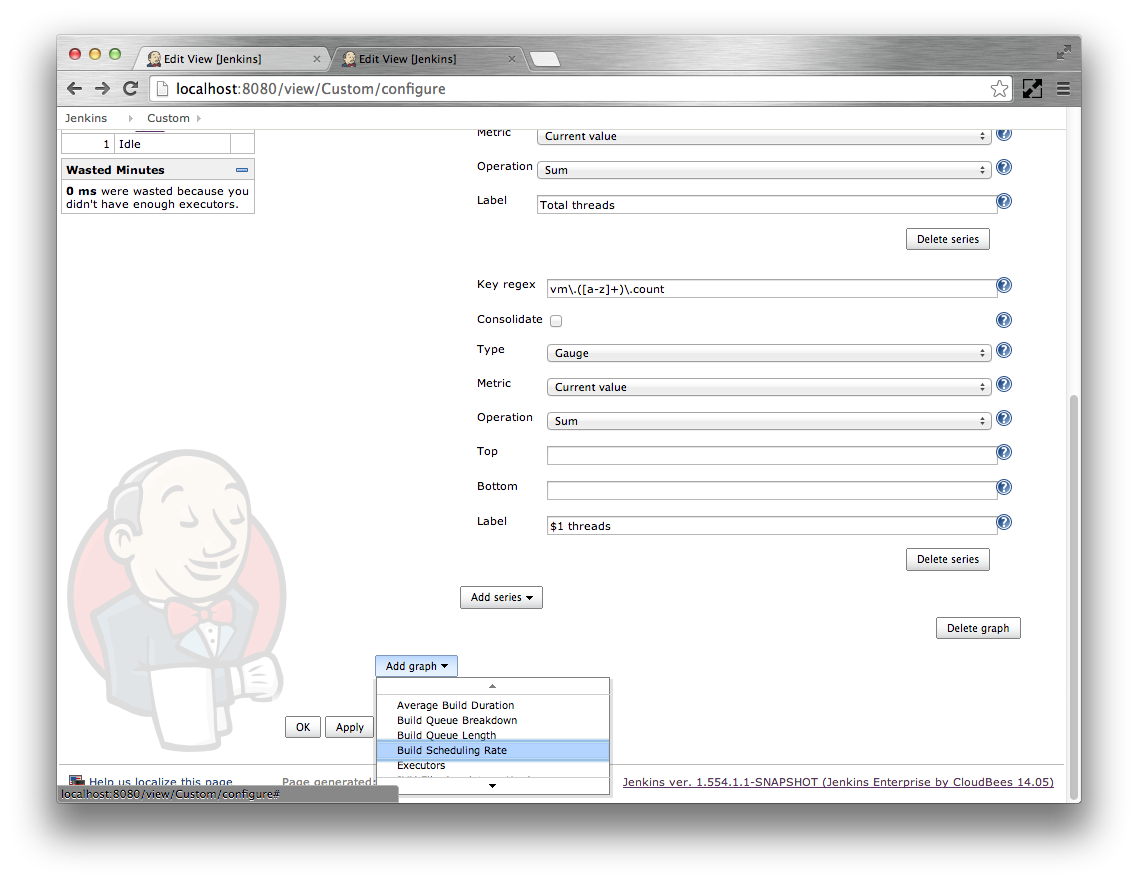Switch to the second Edit View tab
1138x882 pixels.
[x=427, y=59]
